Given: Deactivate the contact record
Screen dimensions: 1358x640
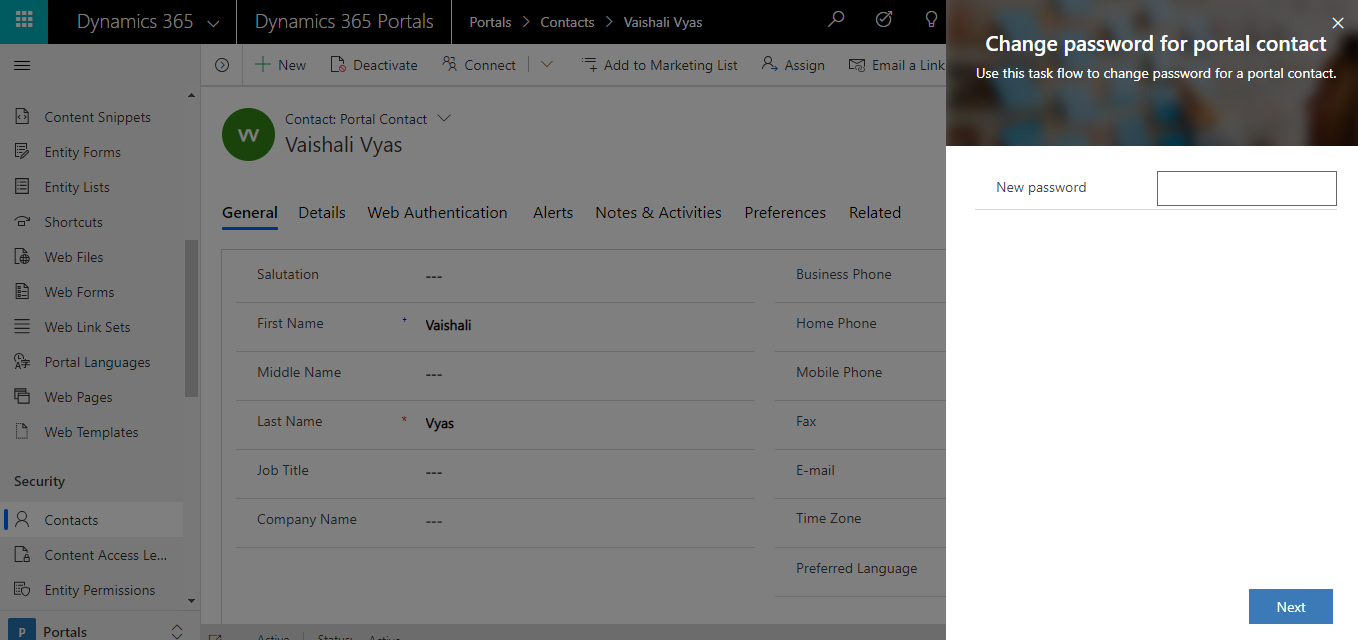Looking at the screenshot, I should point(373,65).
